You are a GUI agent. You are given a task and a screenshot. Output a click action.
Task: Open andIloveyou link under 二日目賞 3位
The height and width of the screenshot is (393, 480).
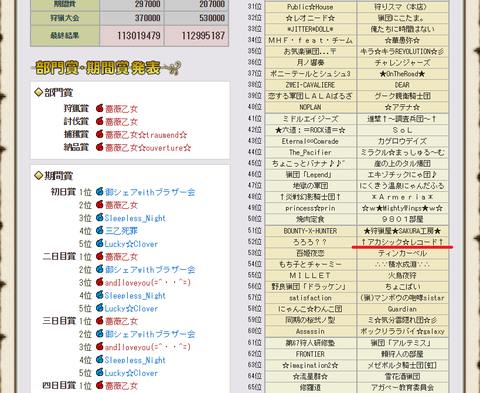148,283
